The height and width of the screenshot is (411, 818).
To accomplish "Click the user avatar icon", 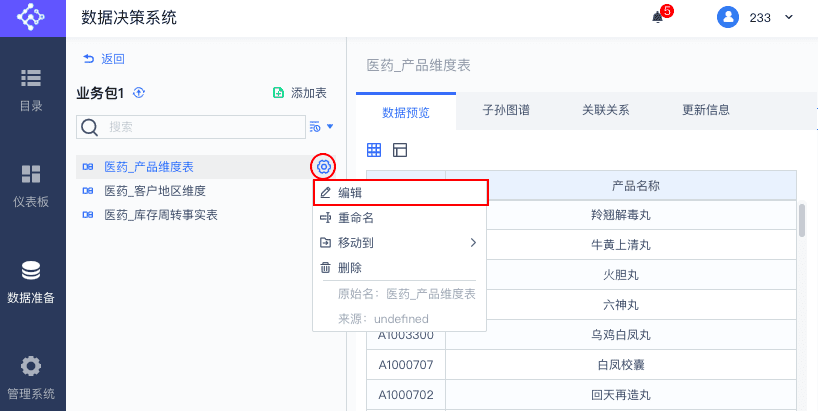I will pos(728,17).
